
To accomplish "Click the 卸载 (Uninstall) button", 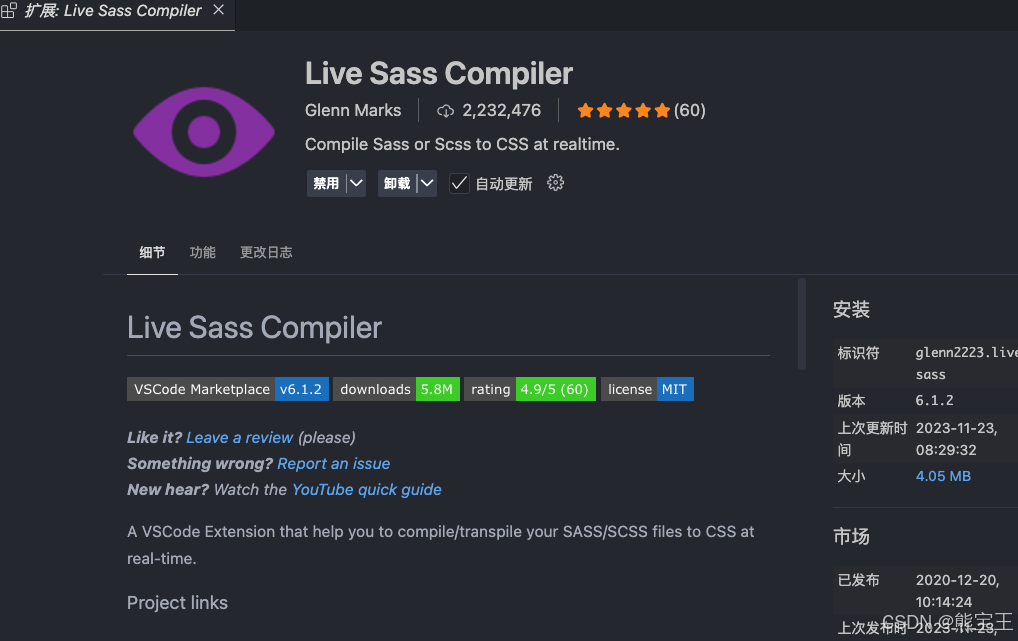I will tap(397, 183).
